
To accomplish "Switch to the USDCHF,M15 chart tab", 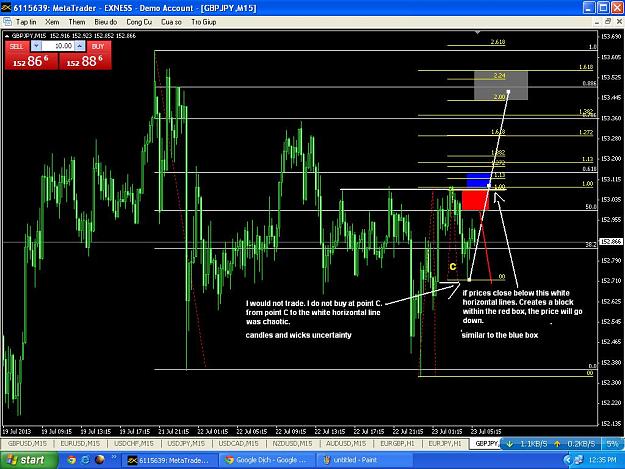I will coord(134,443).
